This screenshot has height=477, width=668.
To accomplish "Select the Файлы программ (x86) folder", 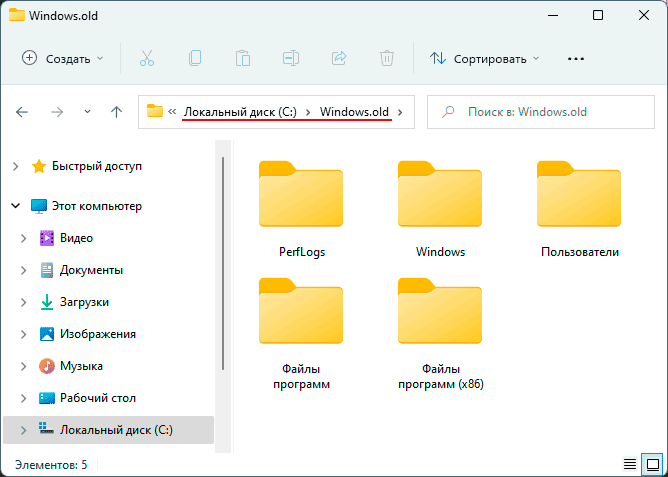I will click(440, 334).
